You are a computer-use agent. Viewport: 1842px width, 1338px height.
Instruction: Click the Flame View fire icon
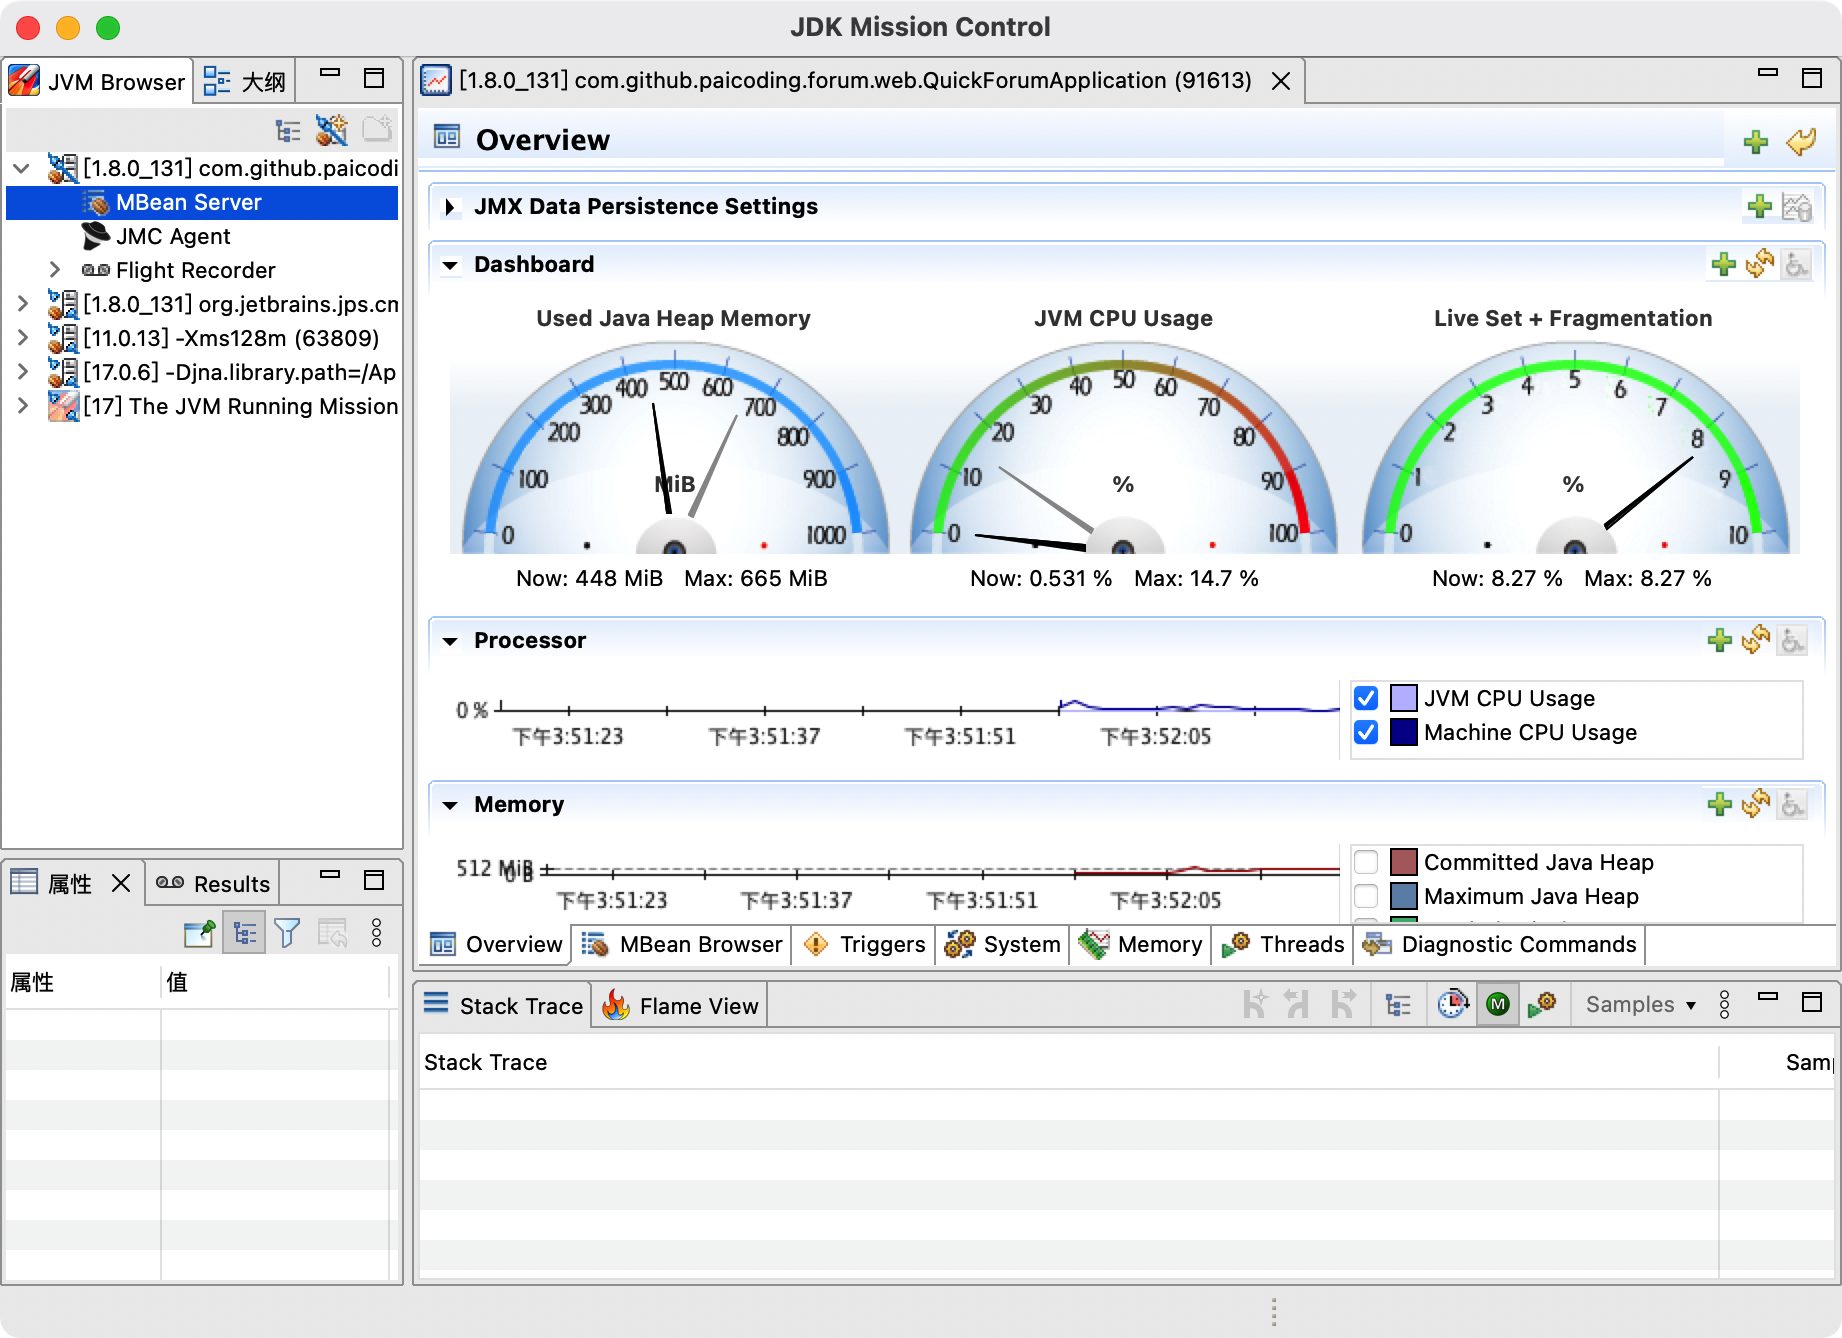click(616, 1006)
